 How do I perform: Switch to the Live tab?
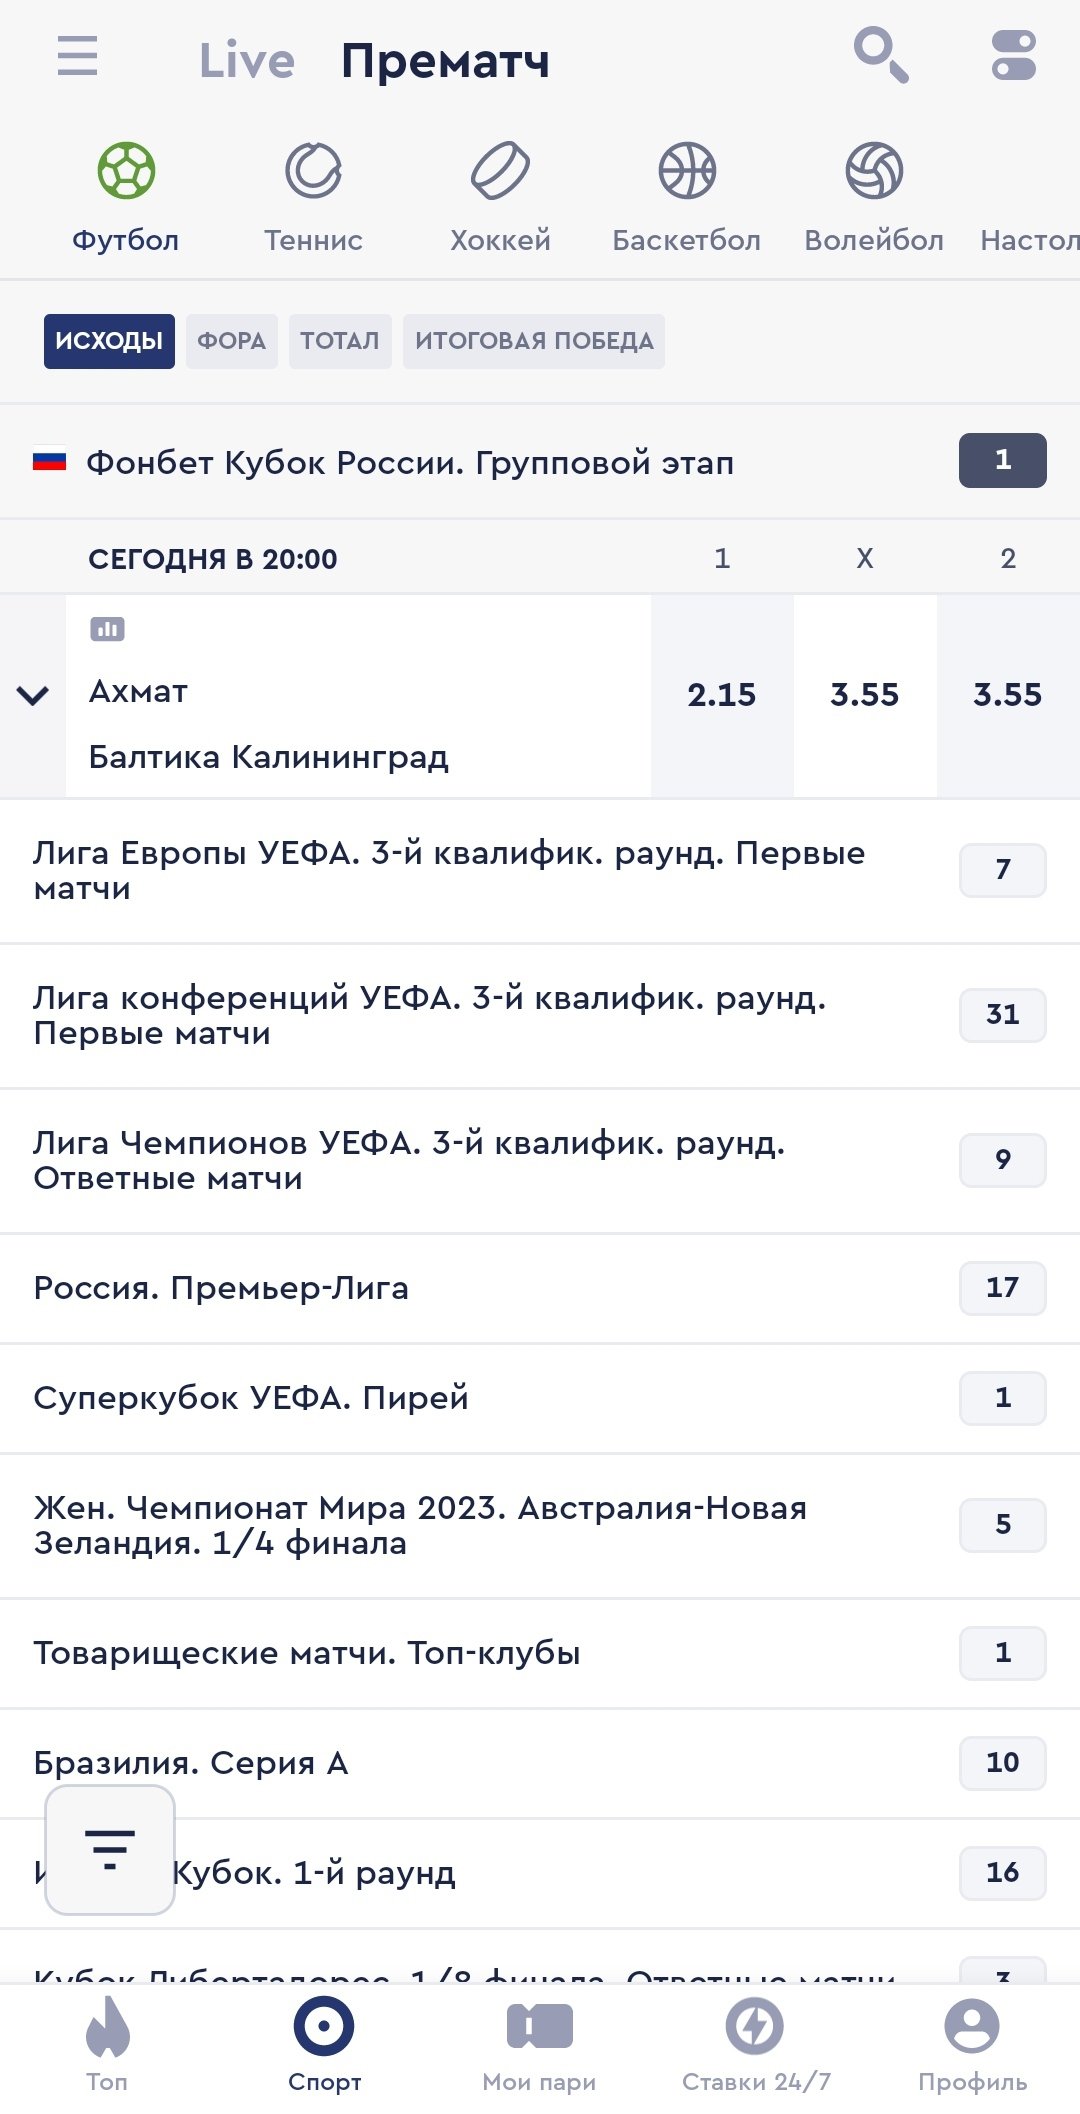(247, 61)
